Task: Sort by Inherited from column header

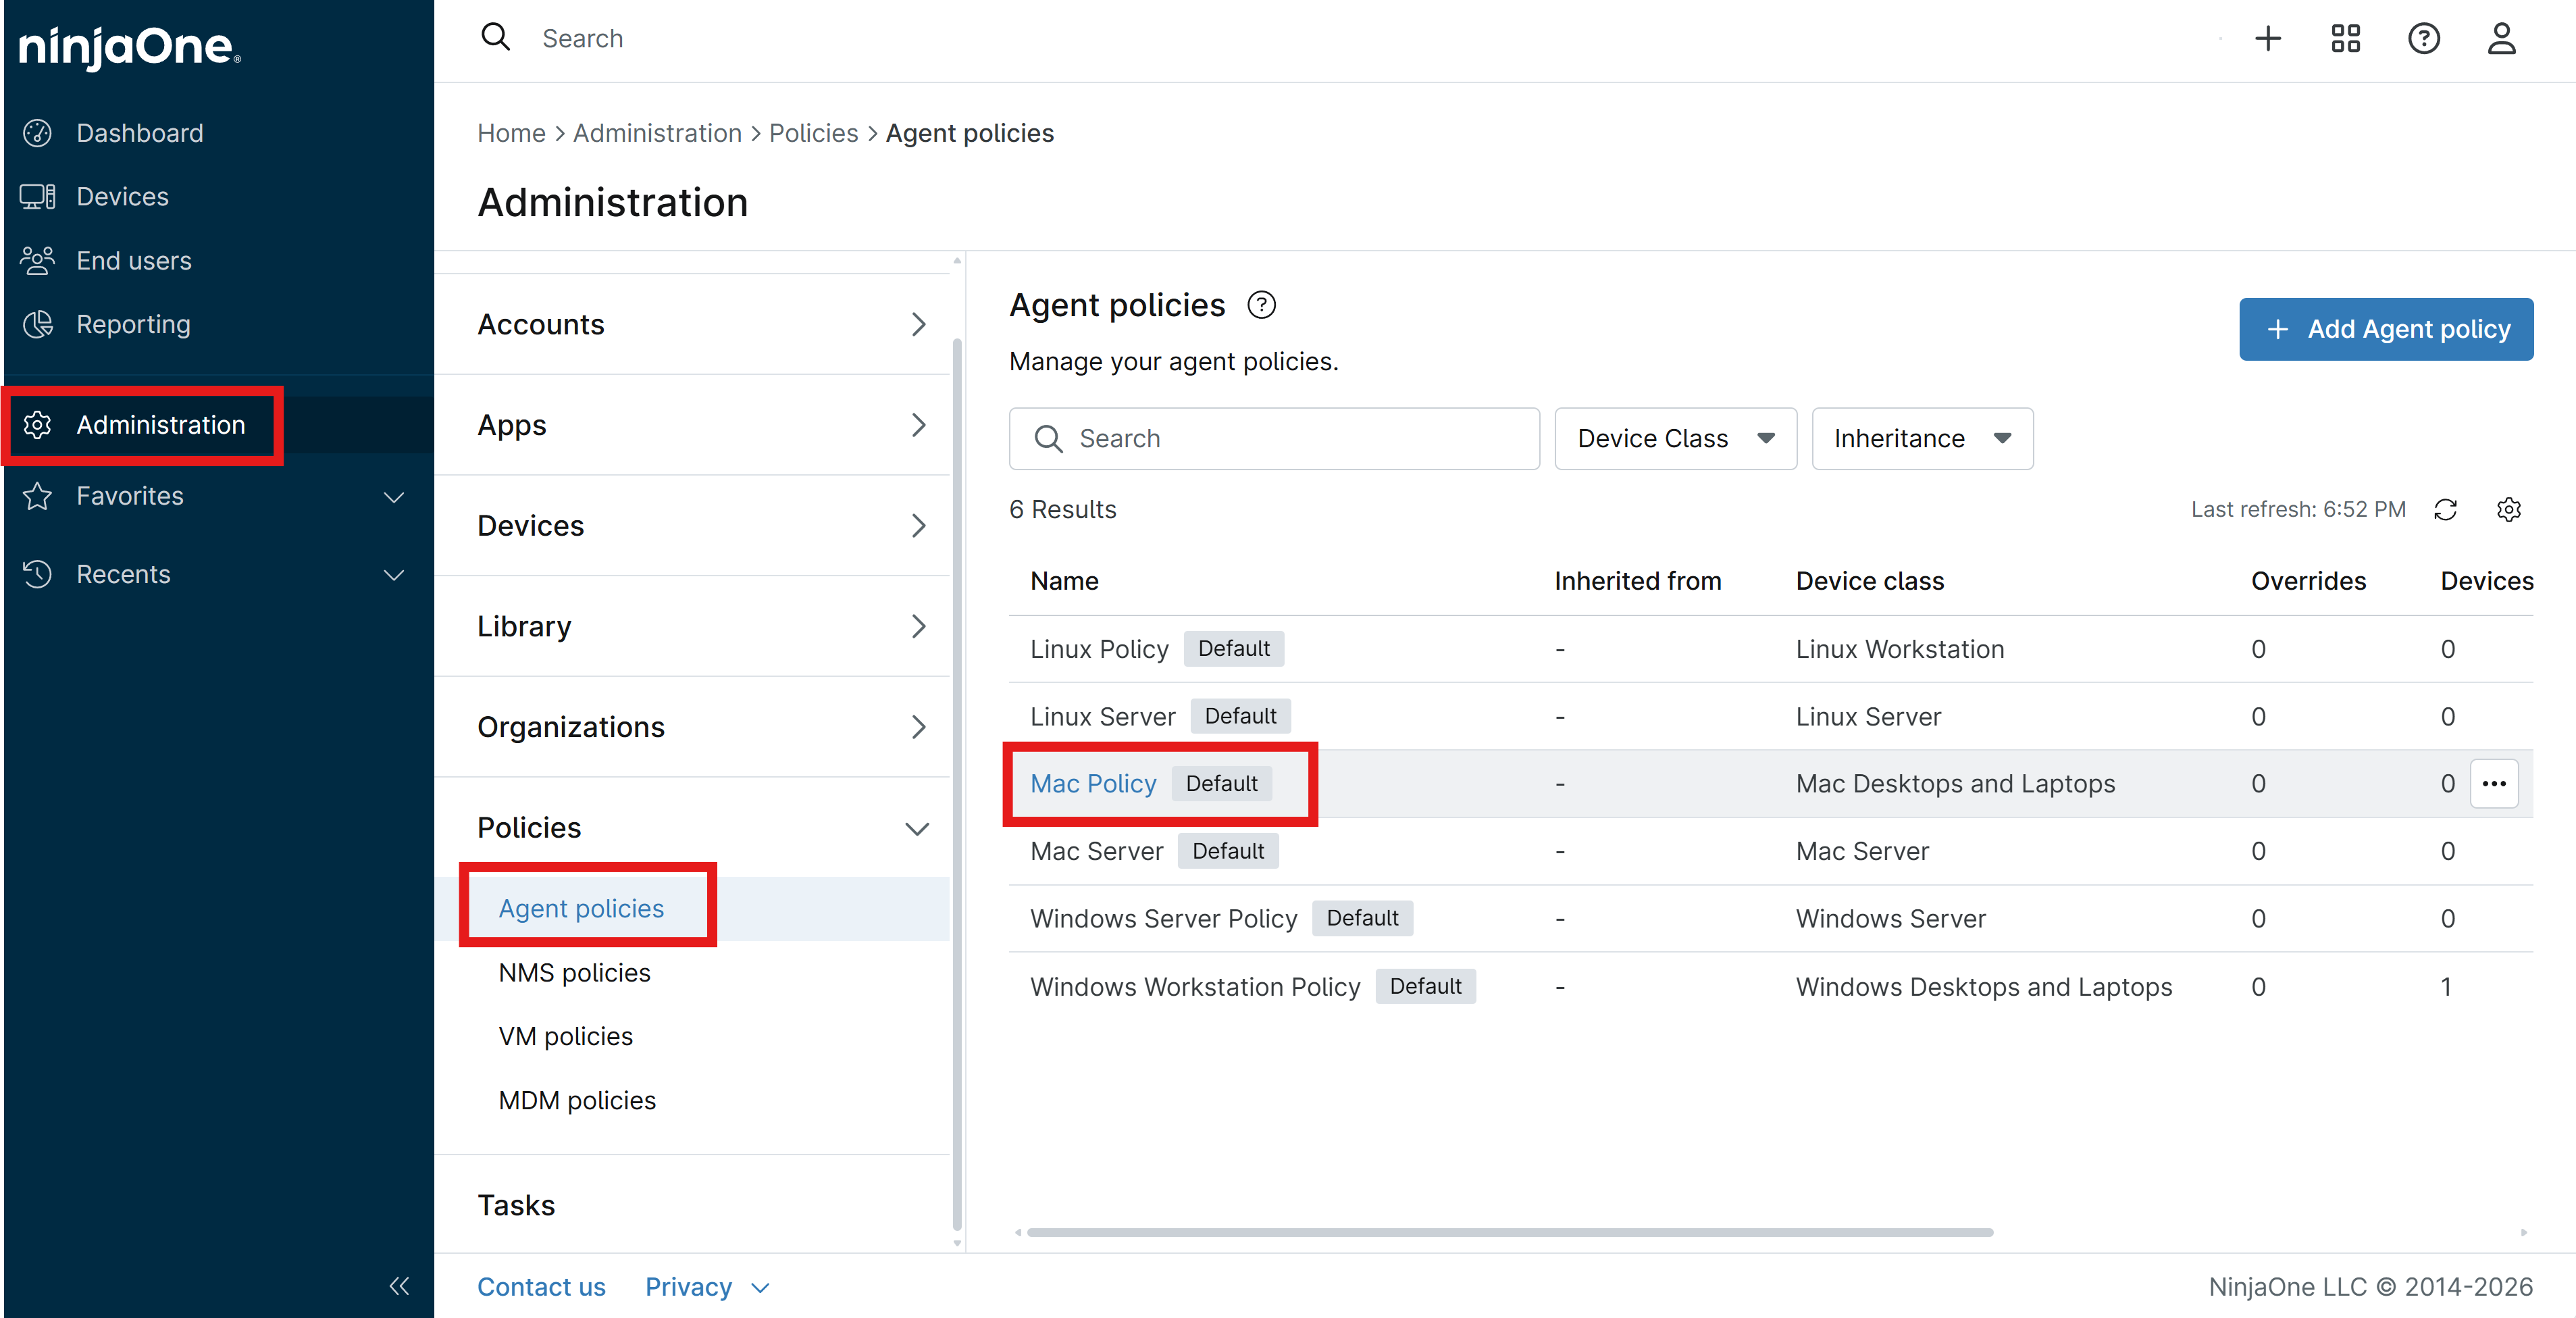Action: [1637, 581]
